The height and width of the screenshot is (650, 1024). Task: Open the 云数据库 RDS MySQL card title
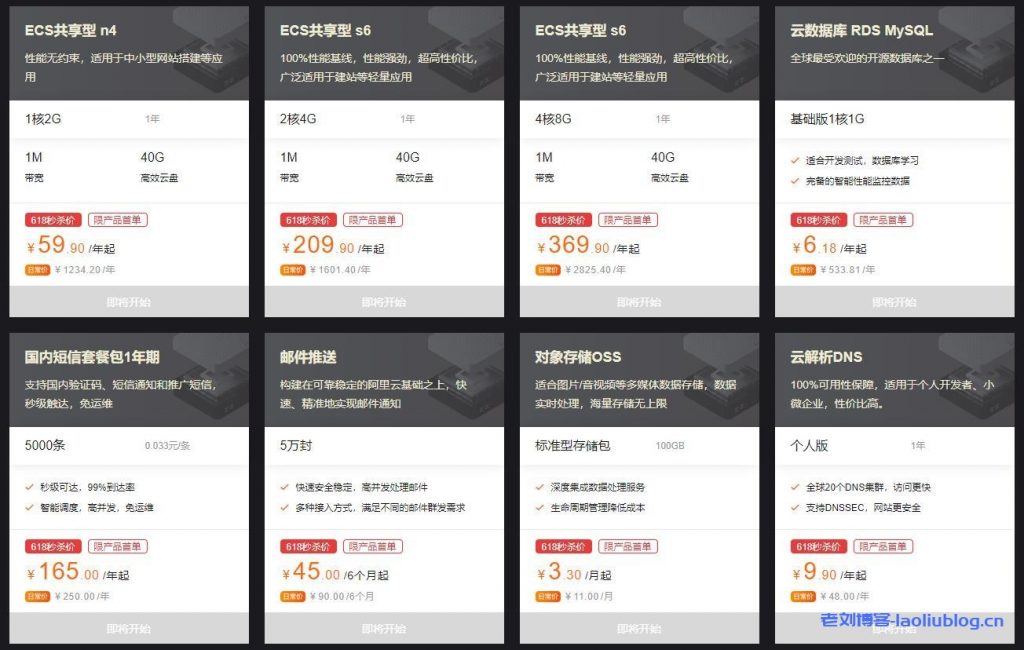click(x=861, y=30)
